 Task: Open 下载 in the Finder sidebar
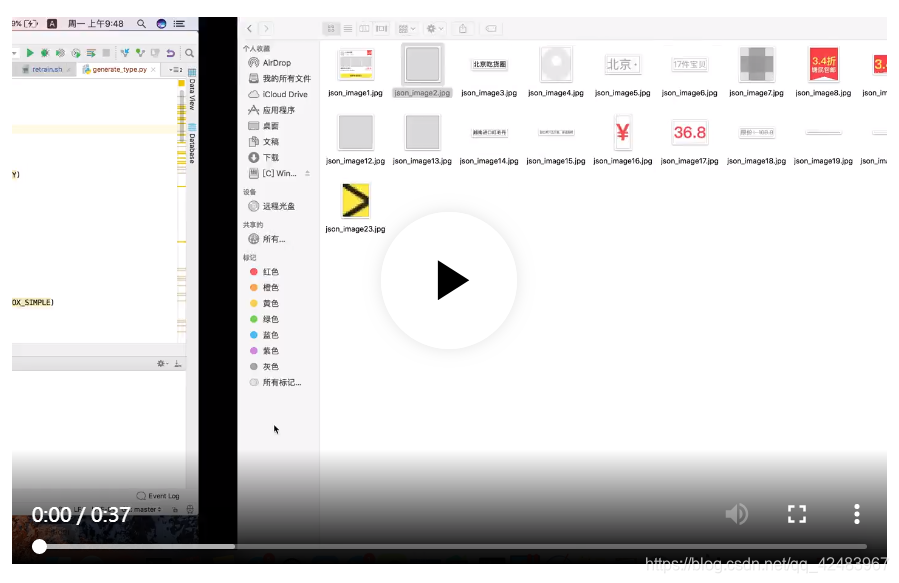pyautogui.click(x=264, y=157)
